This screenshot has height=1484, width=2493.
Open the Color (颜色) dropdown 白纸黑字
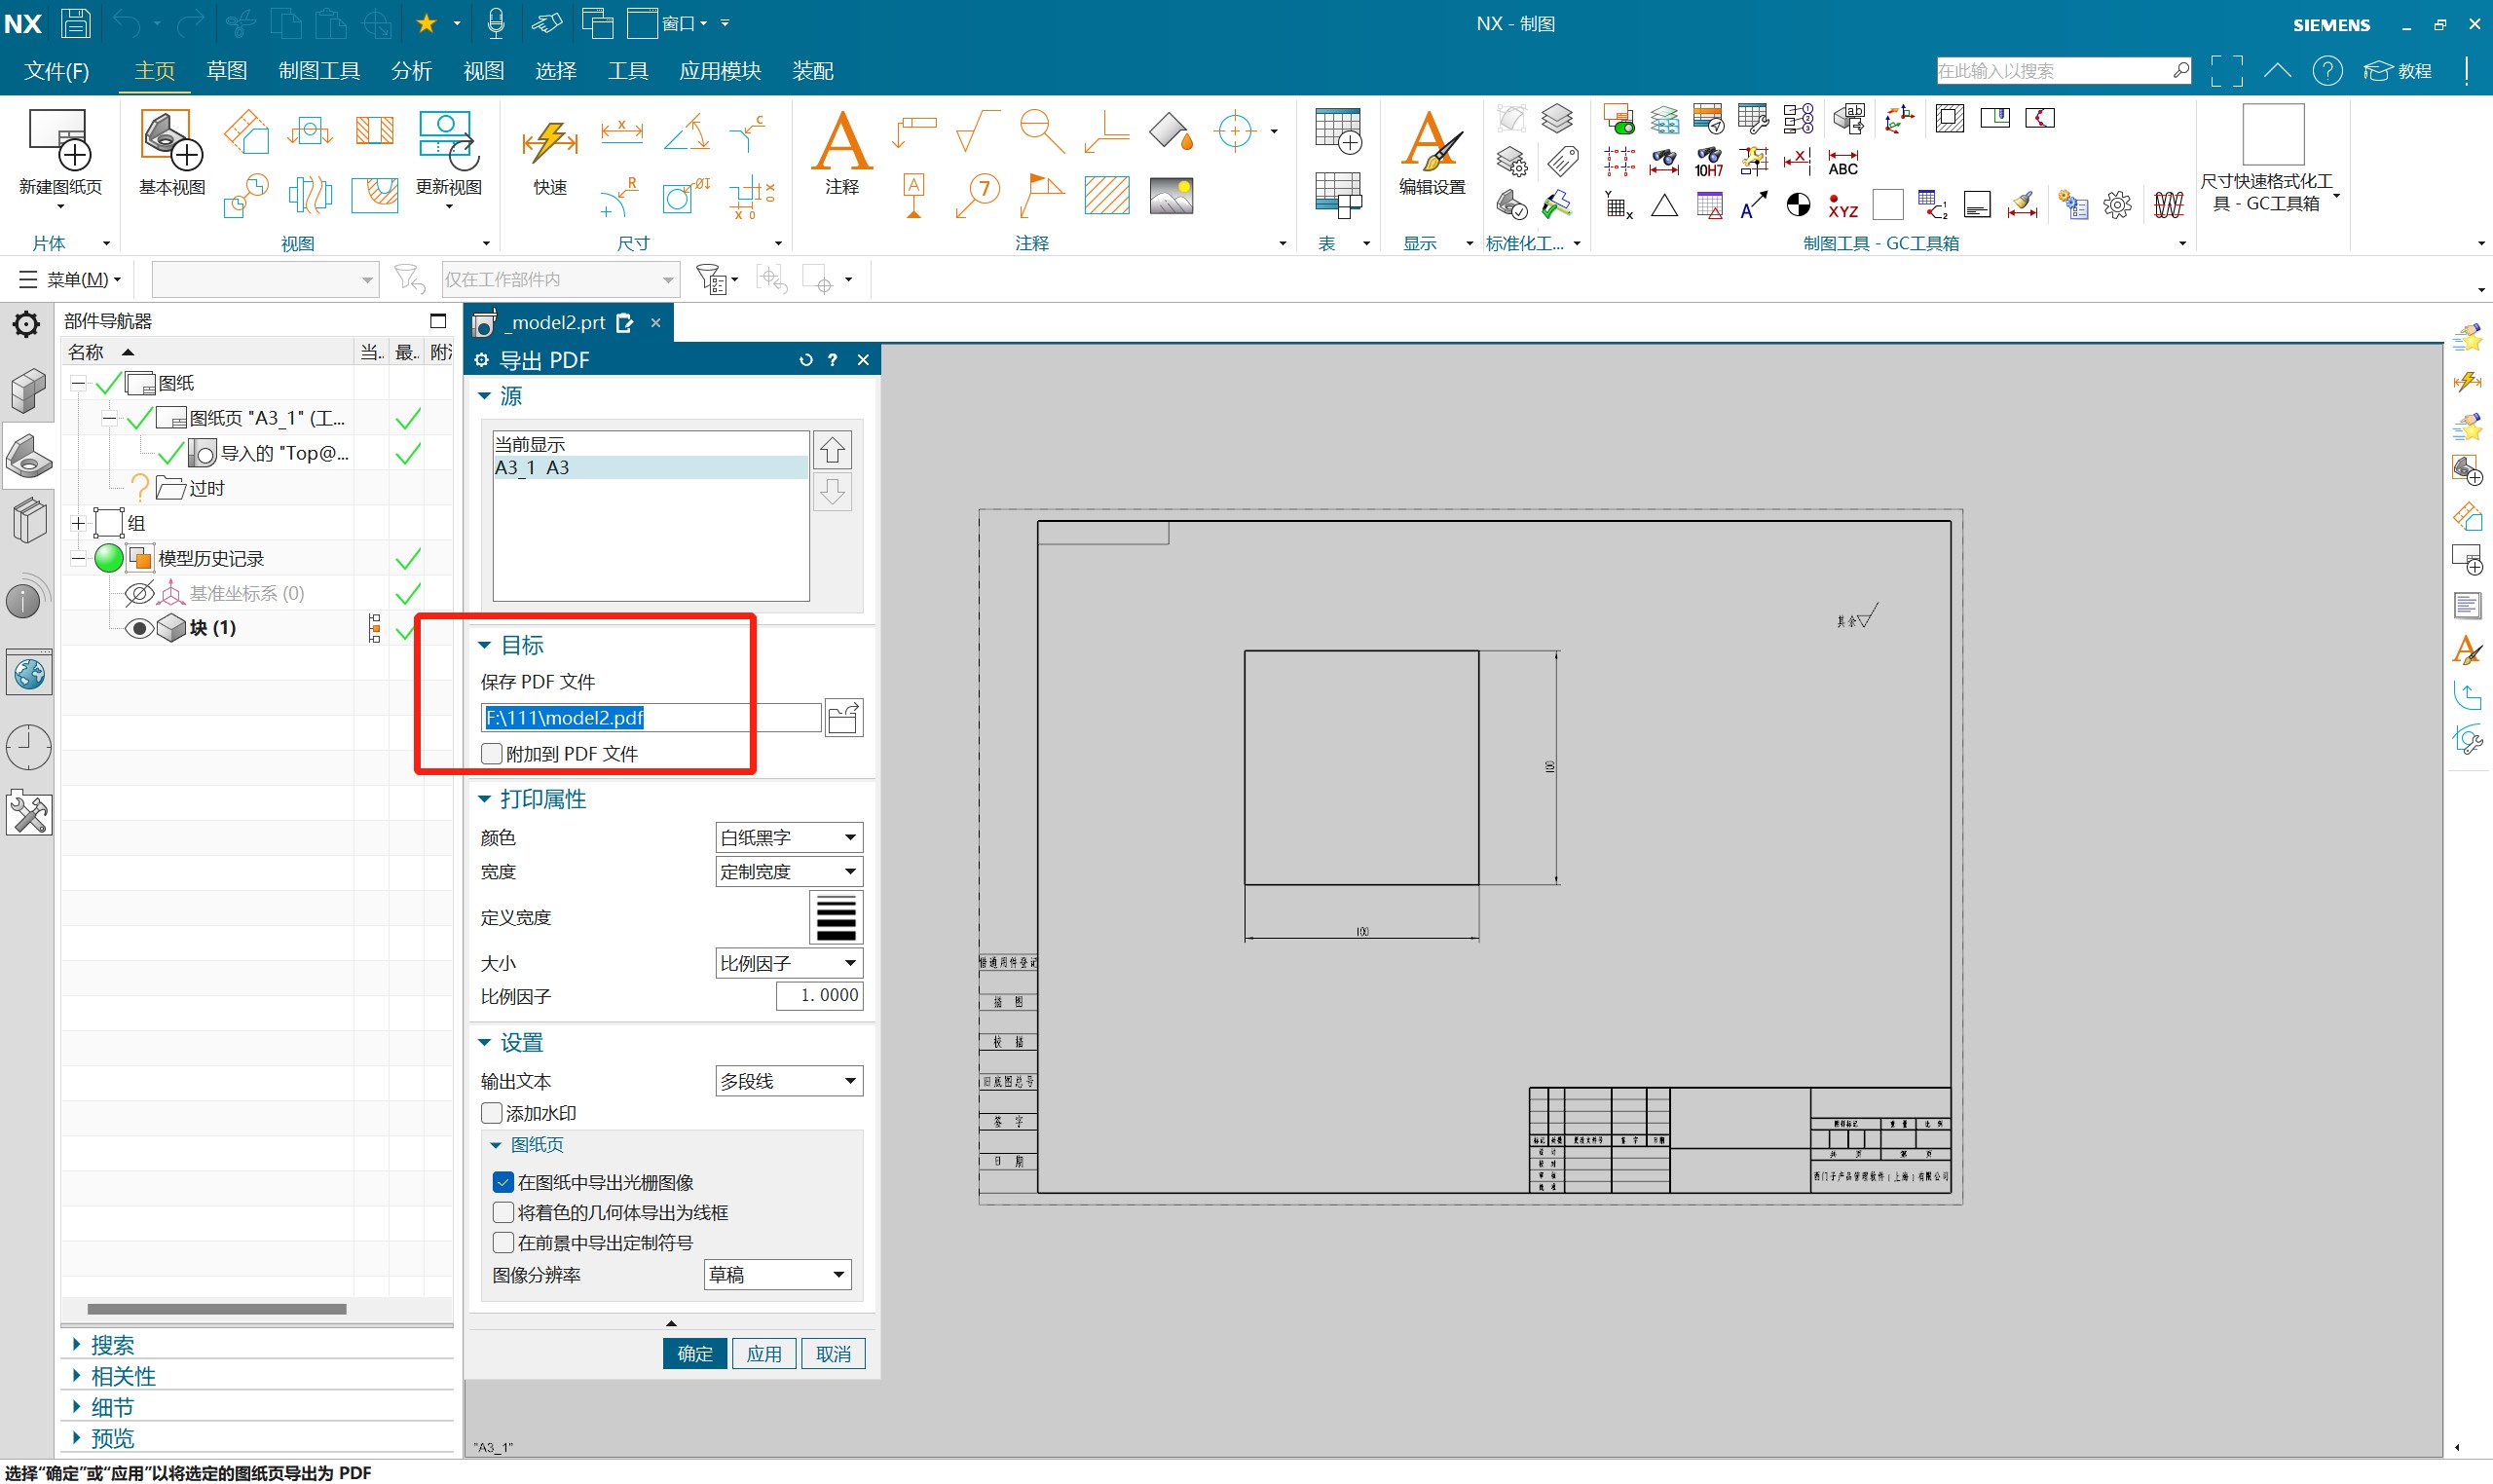tap(788, 837)
